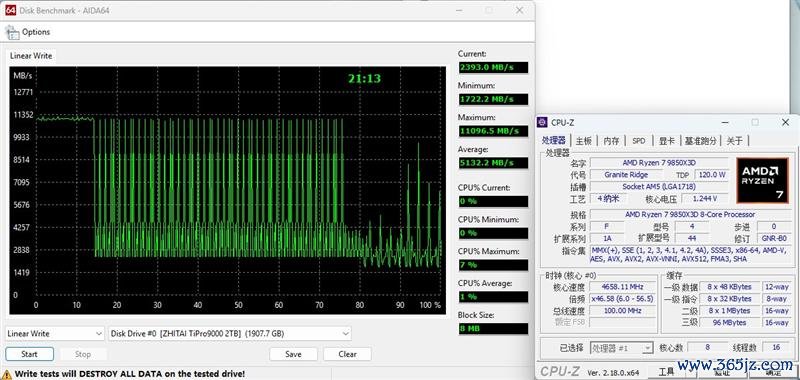Click the AIDA64 app icon in title bar
This screenshot has width=800, height=380.
tap(10, 10)
